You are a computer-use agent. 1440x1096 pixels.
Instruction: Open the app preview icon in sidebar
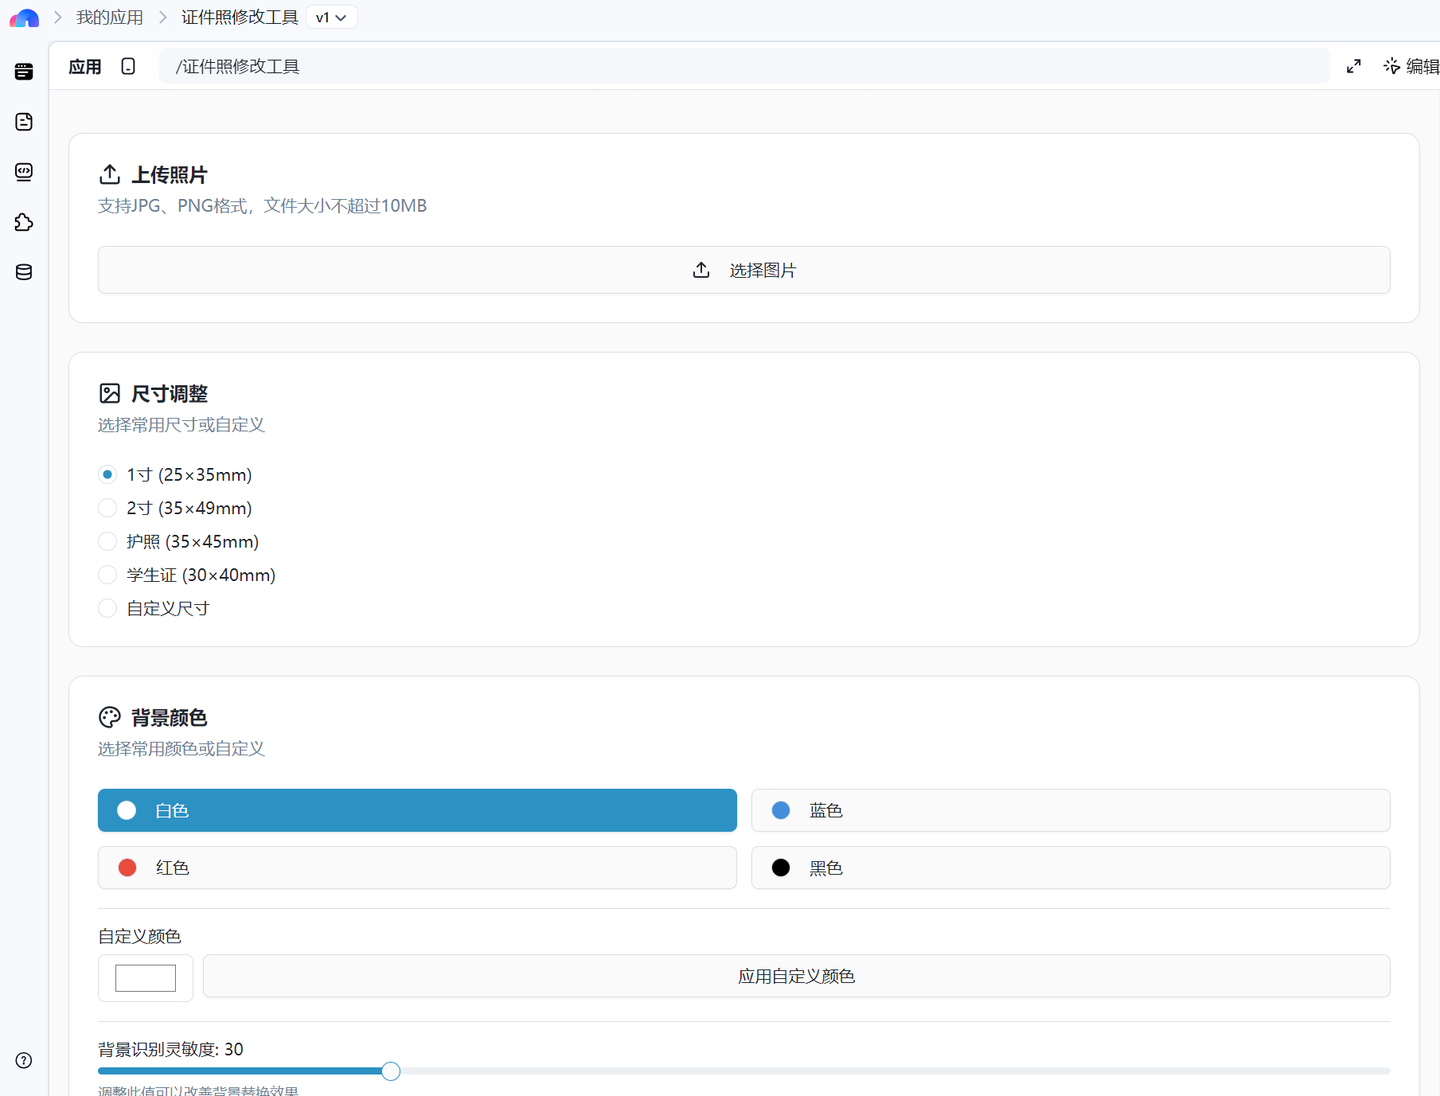click(x=24, y=72)
